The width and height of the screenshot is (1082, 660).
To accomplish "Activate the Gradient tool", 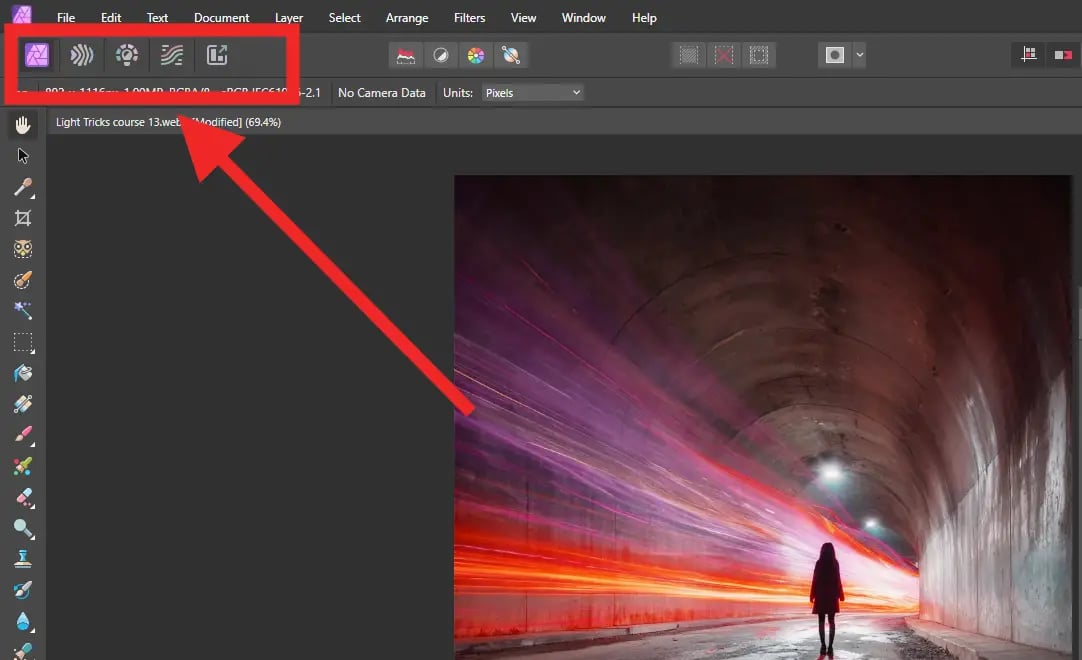I will point(23,404).
